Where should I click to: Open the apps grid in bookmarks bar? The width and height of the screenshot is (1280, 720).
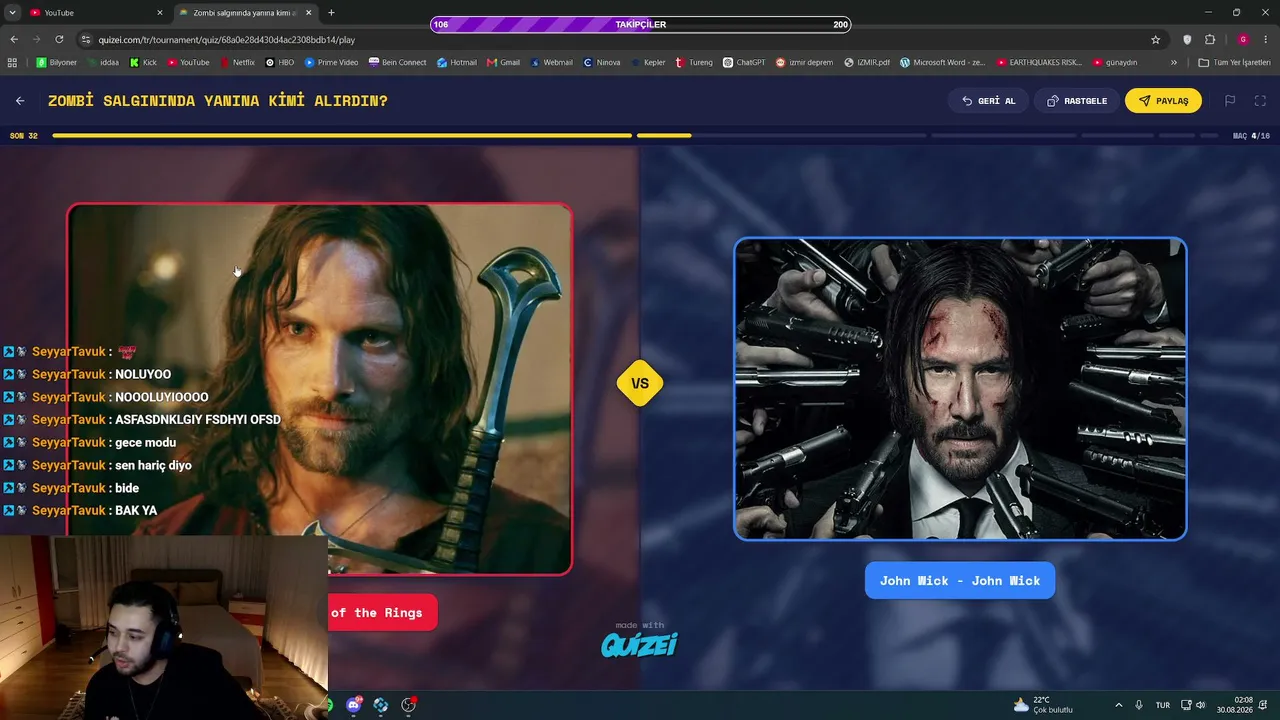(12, 62)
